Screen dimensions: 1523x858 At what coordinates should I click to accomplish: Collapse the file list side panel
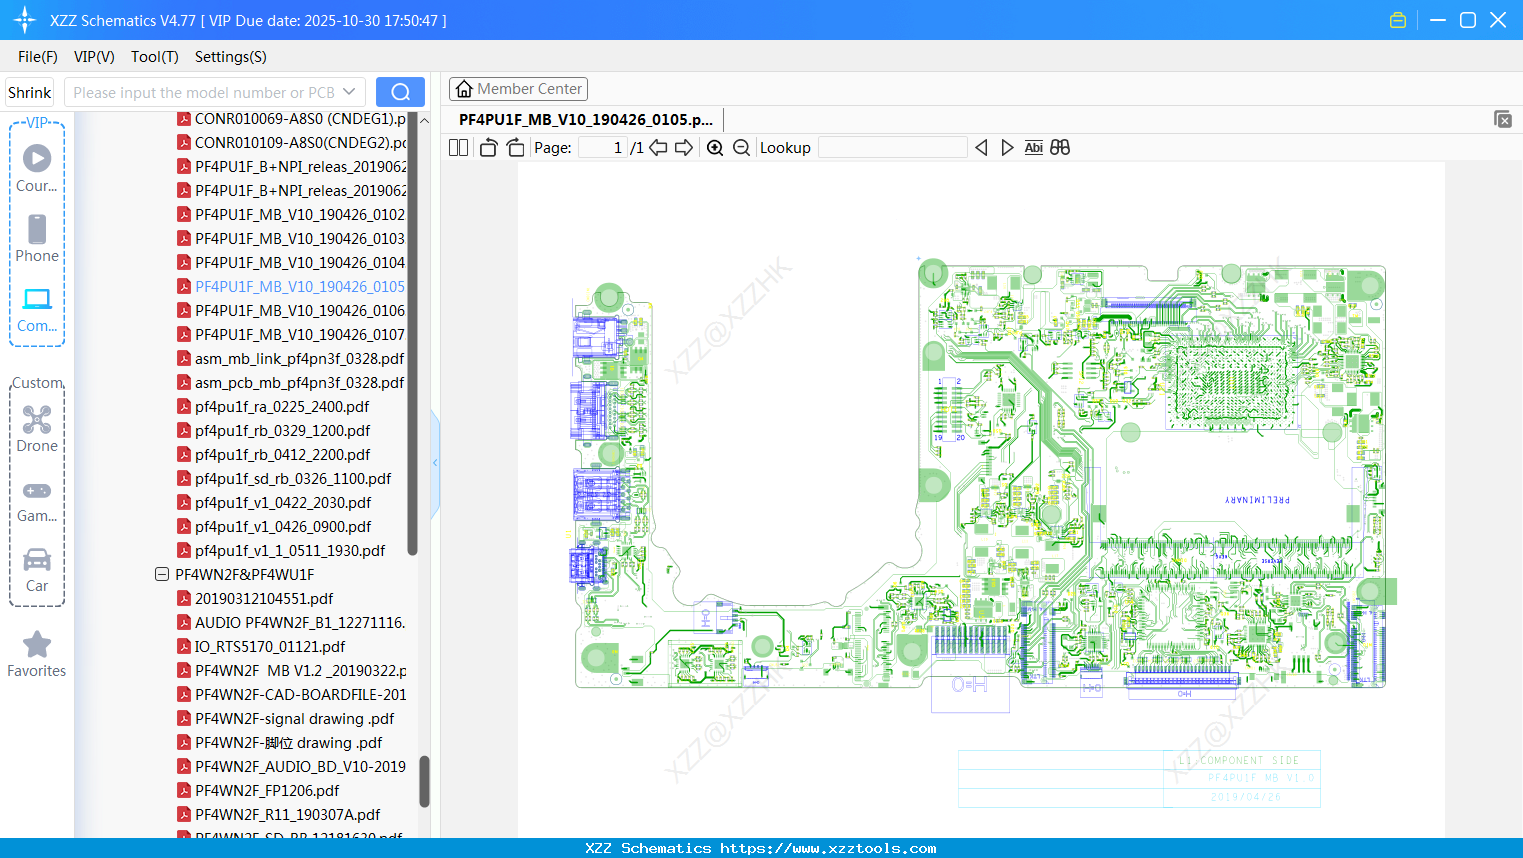pos(435,463)
